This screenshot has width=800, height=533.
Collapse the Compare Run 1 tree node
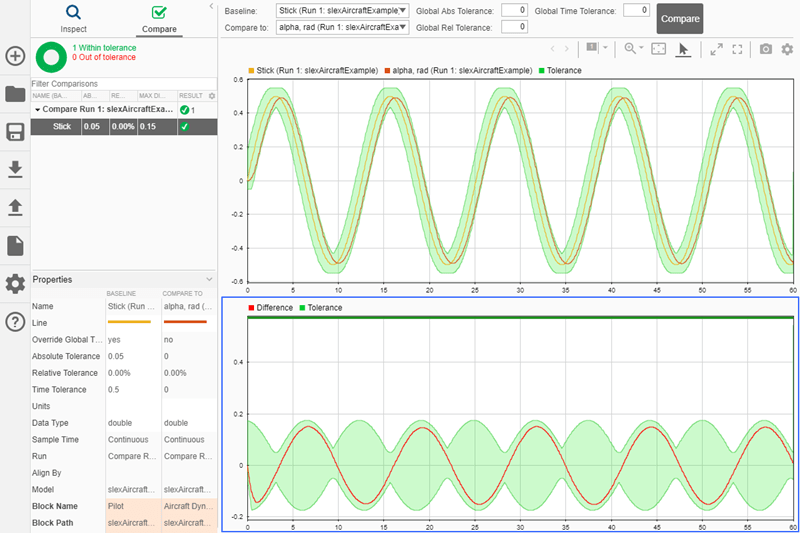38,110
